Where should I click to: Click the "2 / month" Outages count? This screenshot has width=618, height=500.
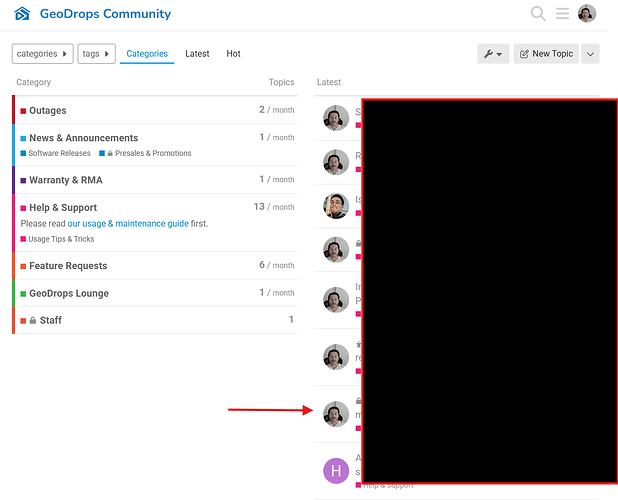277,110
